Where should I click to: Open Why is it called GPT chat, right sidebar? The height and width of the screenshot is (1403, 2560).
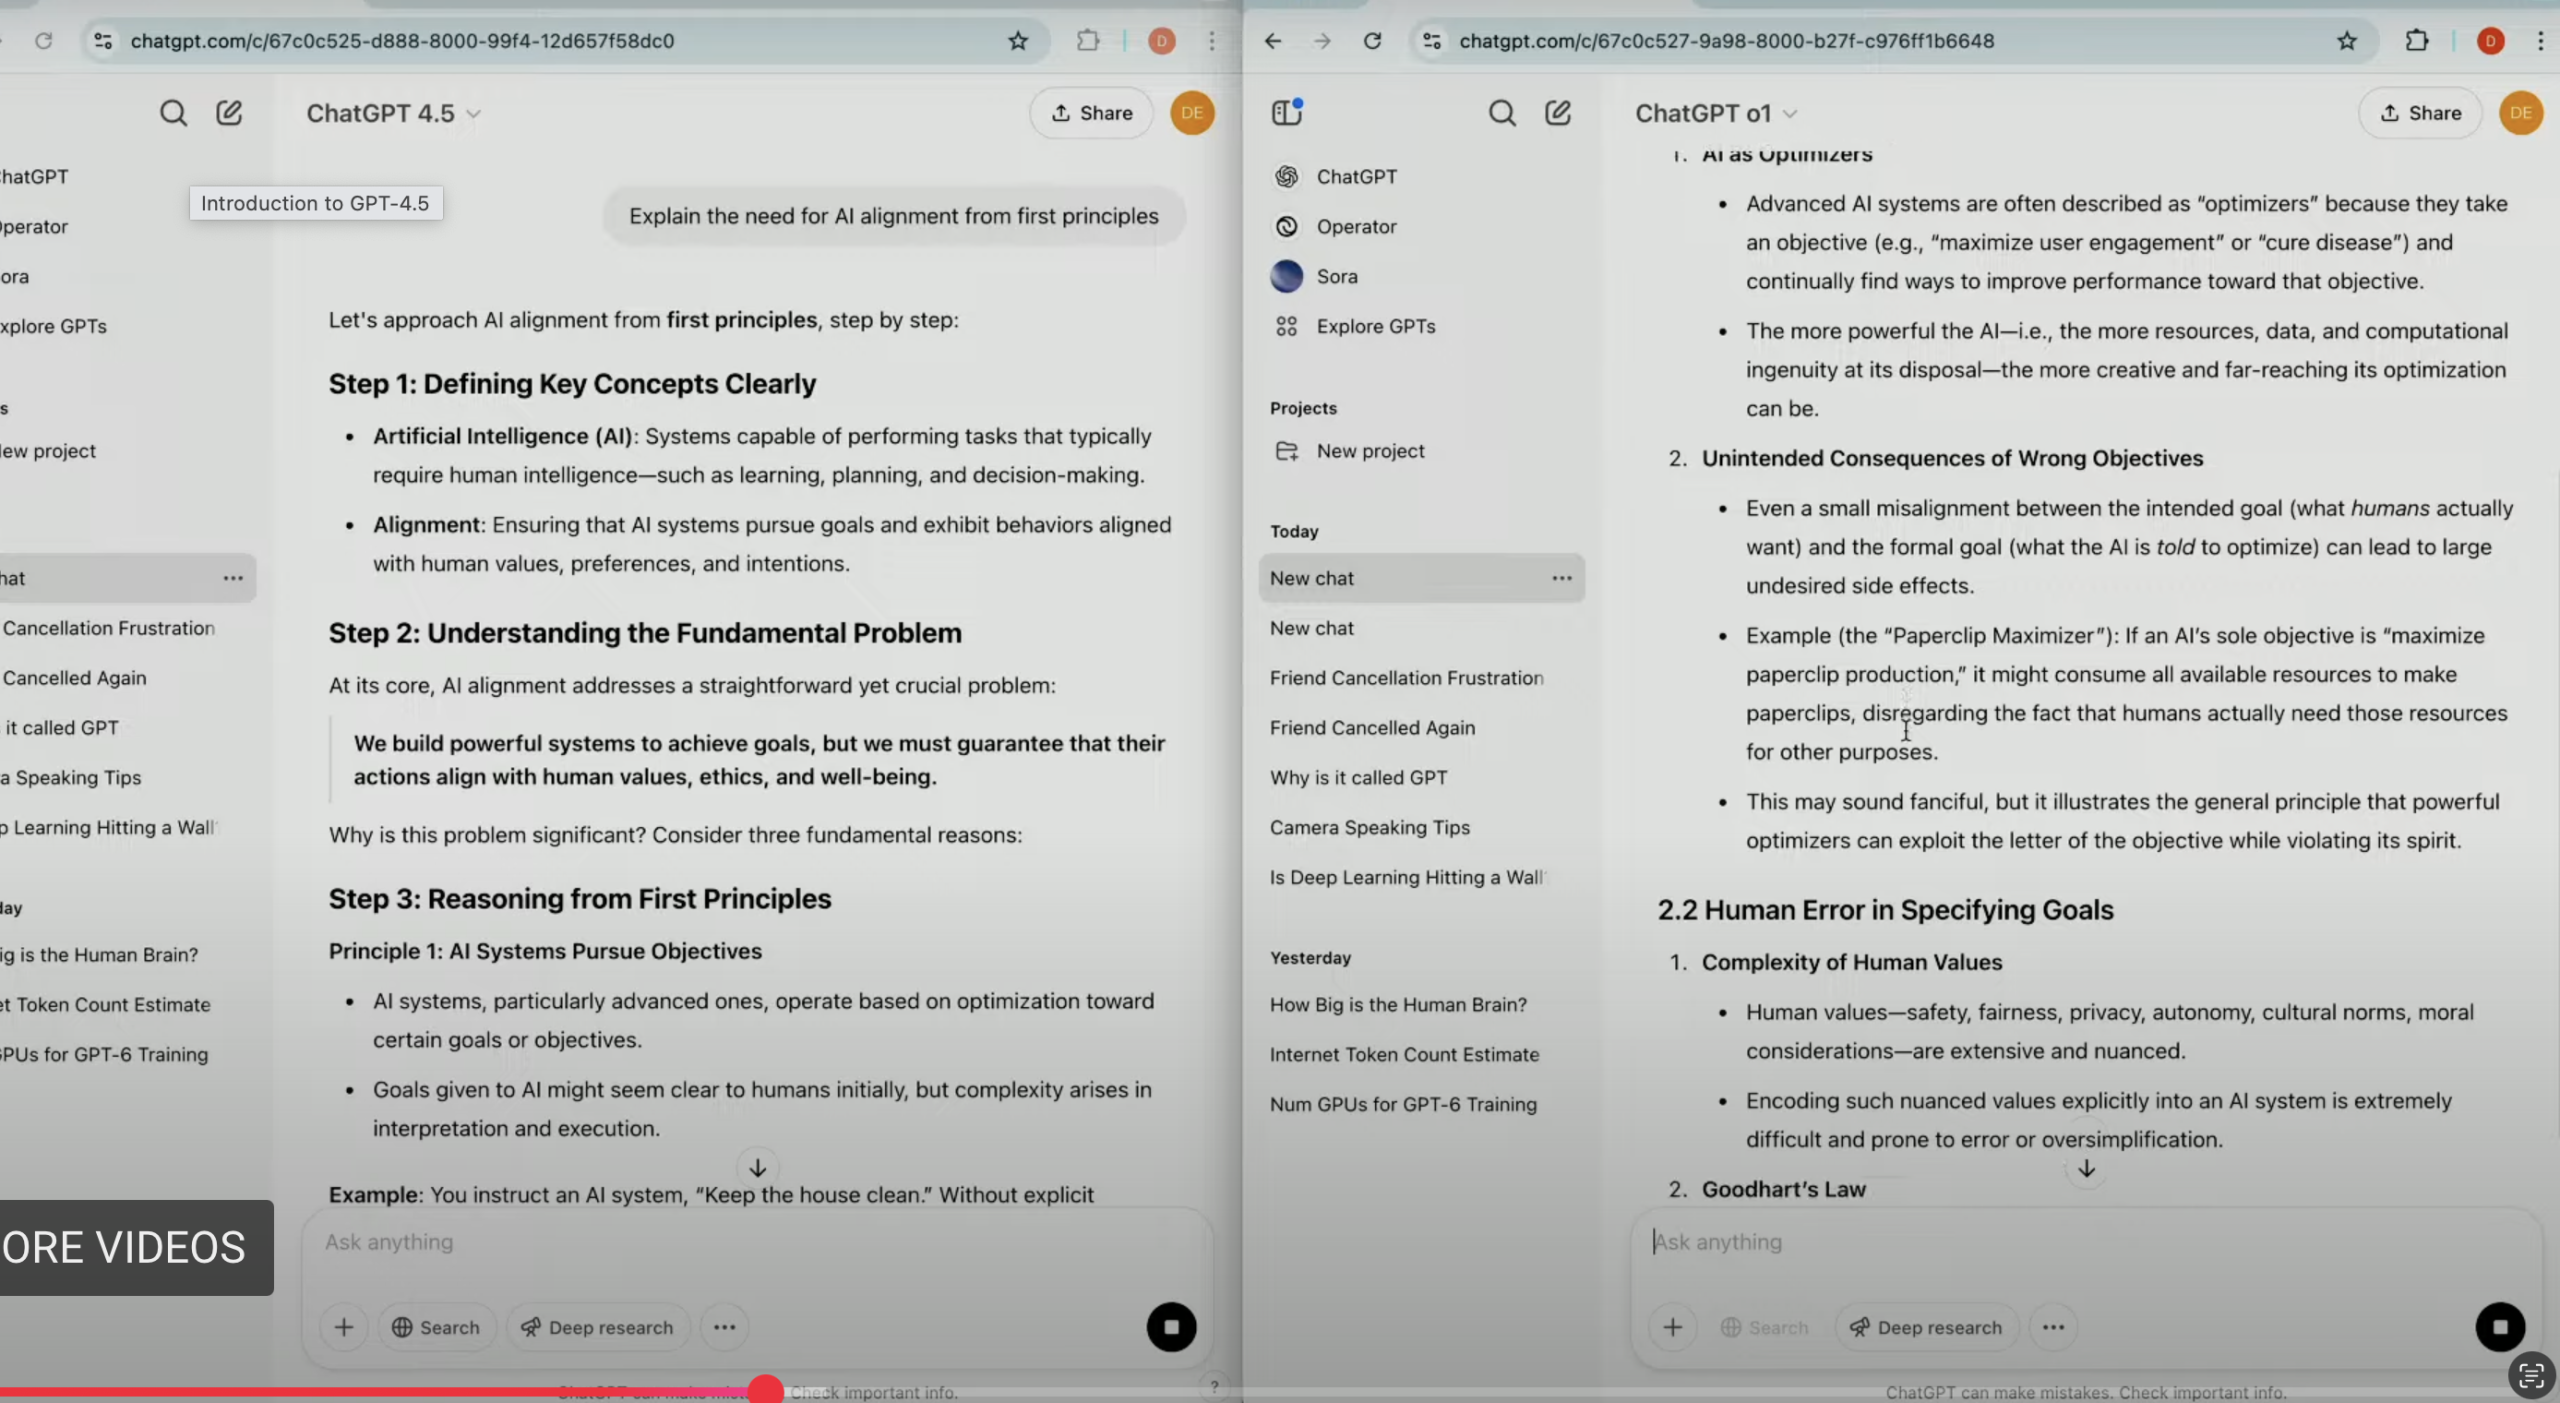[1421, 778]
